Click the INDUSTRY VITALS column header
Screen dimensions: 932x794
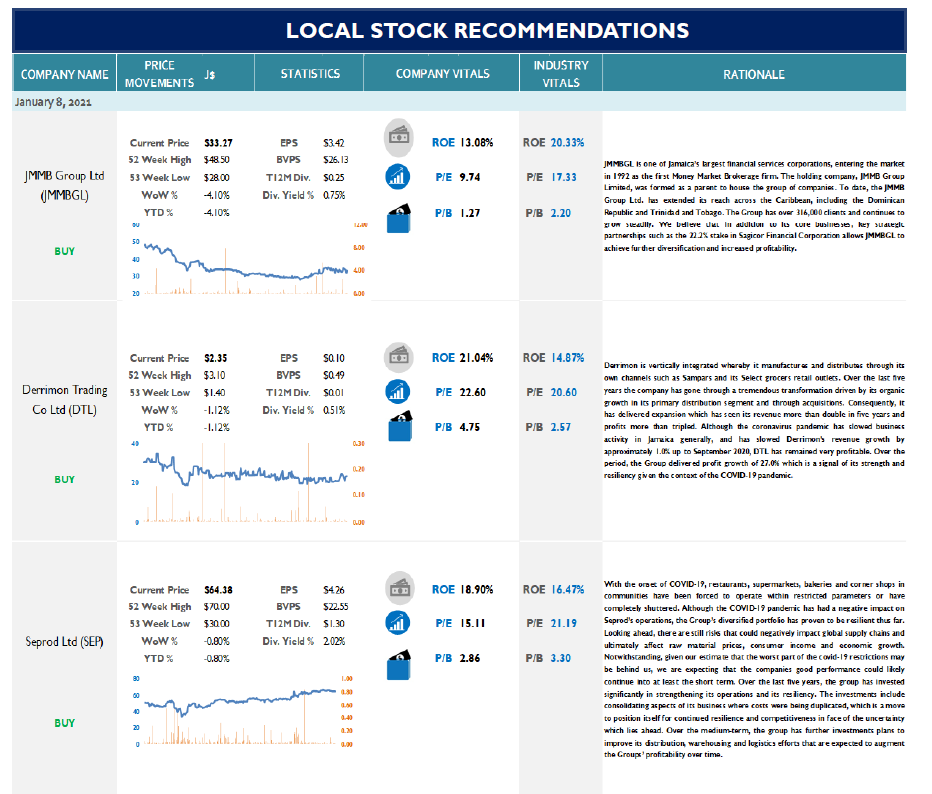pos(561,74)
